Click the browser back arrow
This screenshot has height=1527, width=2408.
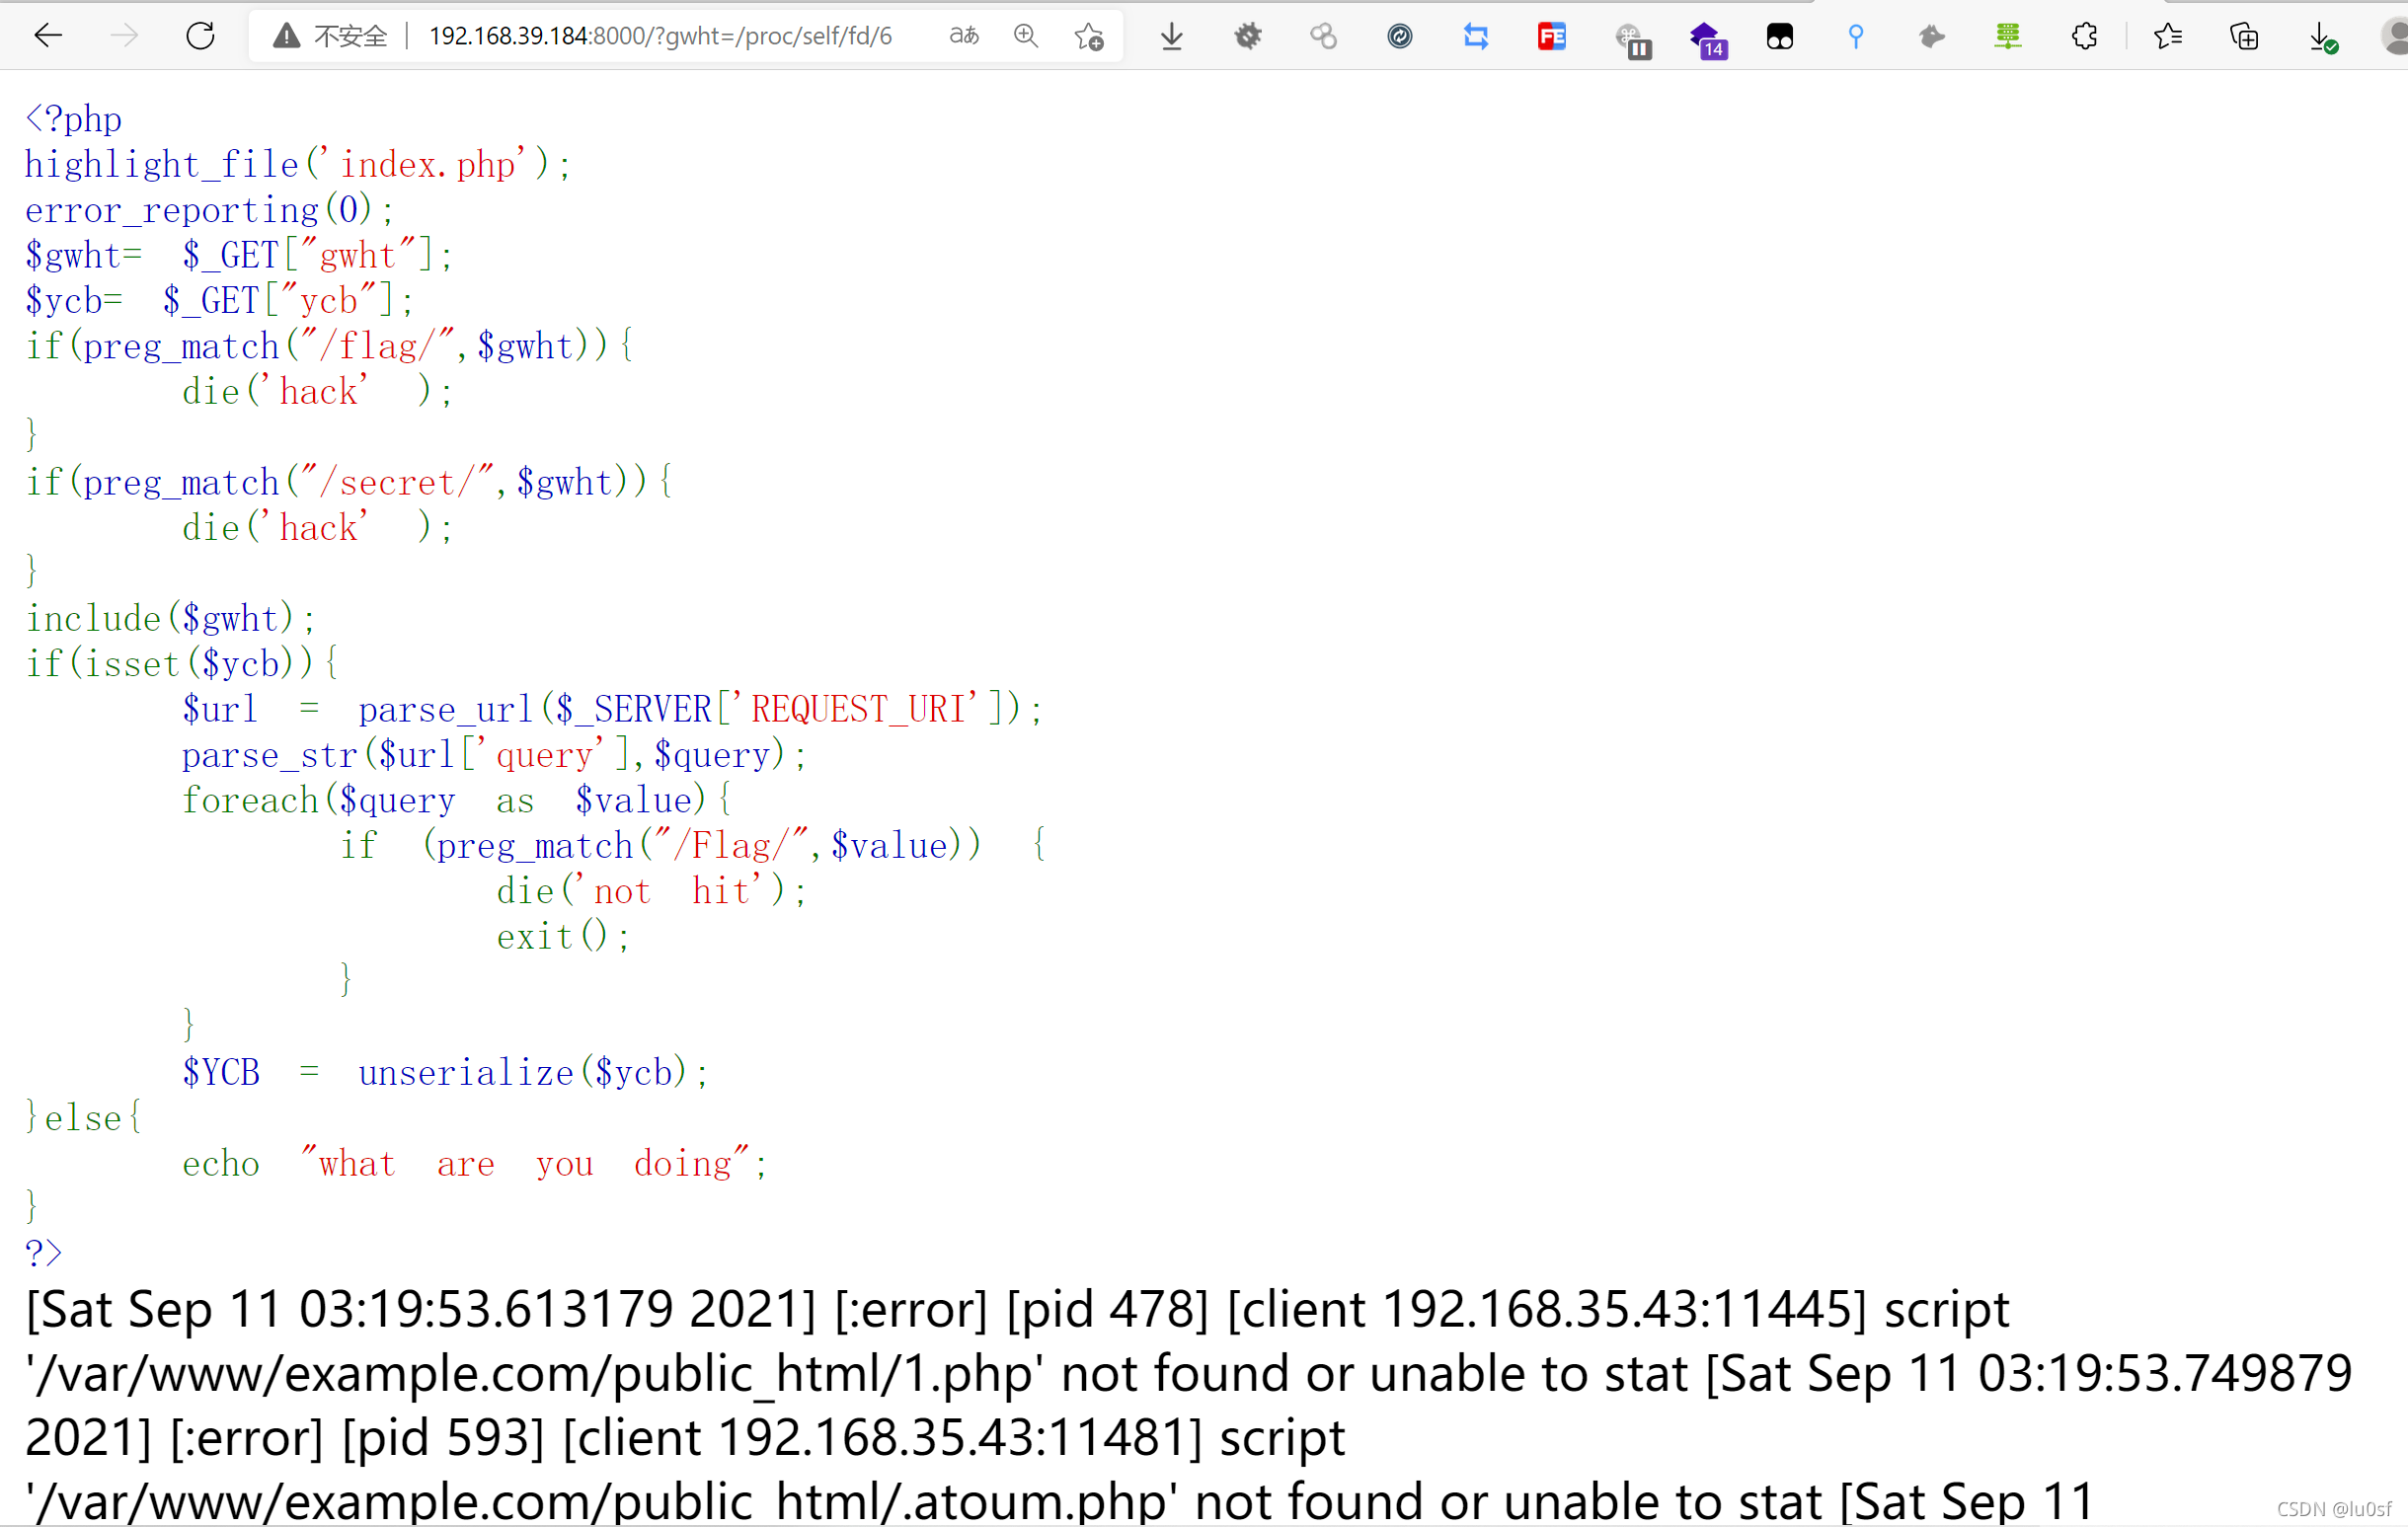pyautogui.click(x=48, y=37)
